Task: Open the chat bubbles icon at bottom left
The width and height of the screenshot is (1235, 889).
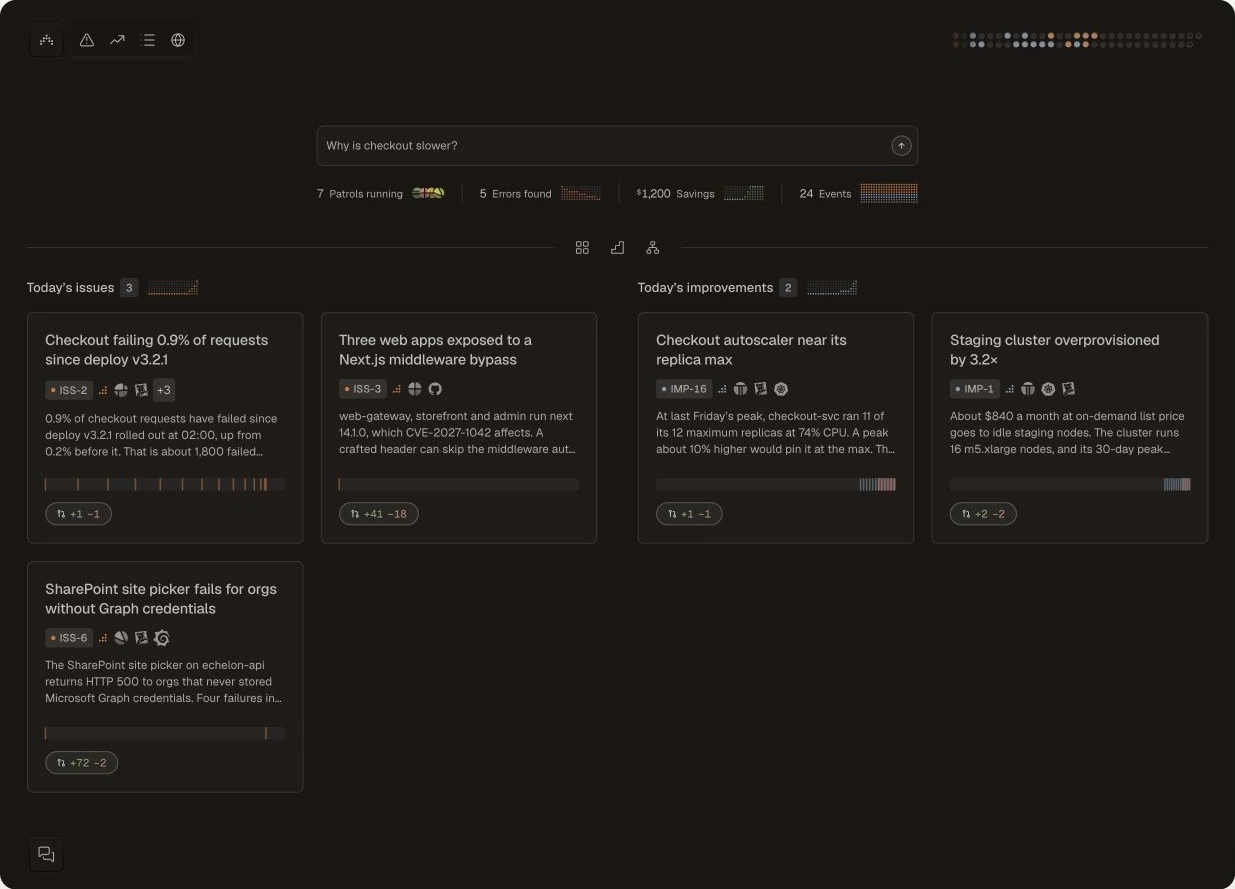Action: point(46,854)
